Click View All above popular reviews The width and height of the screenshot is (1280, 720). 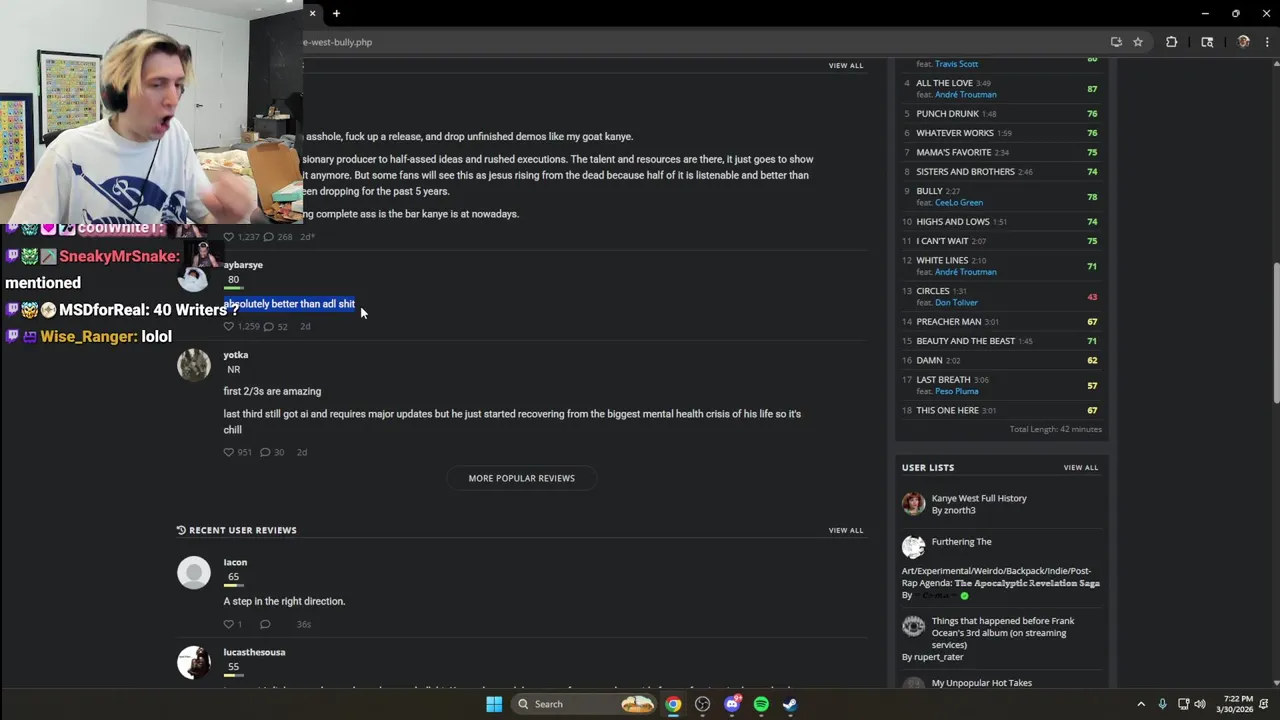click(x=845, y=65)
